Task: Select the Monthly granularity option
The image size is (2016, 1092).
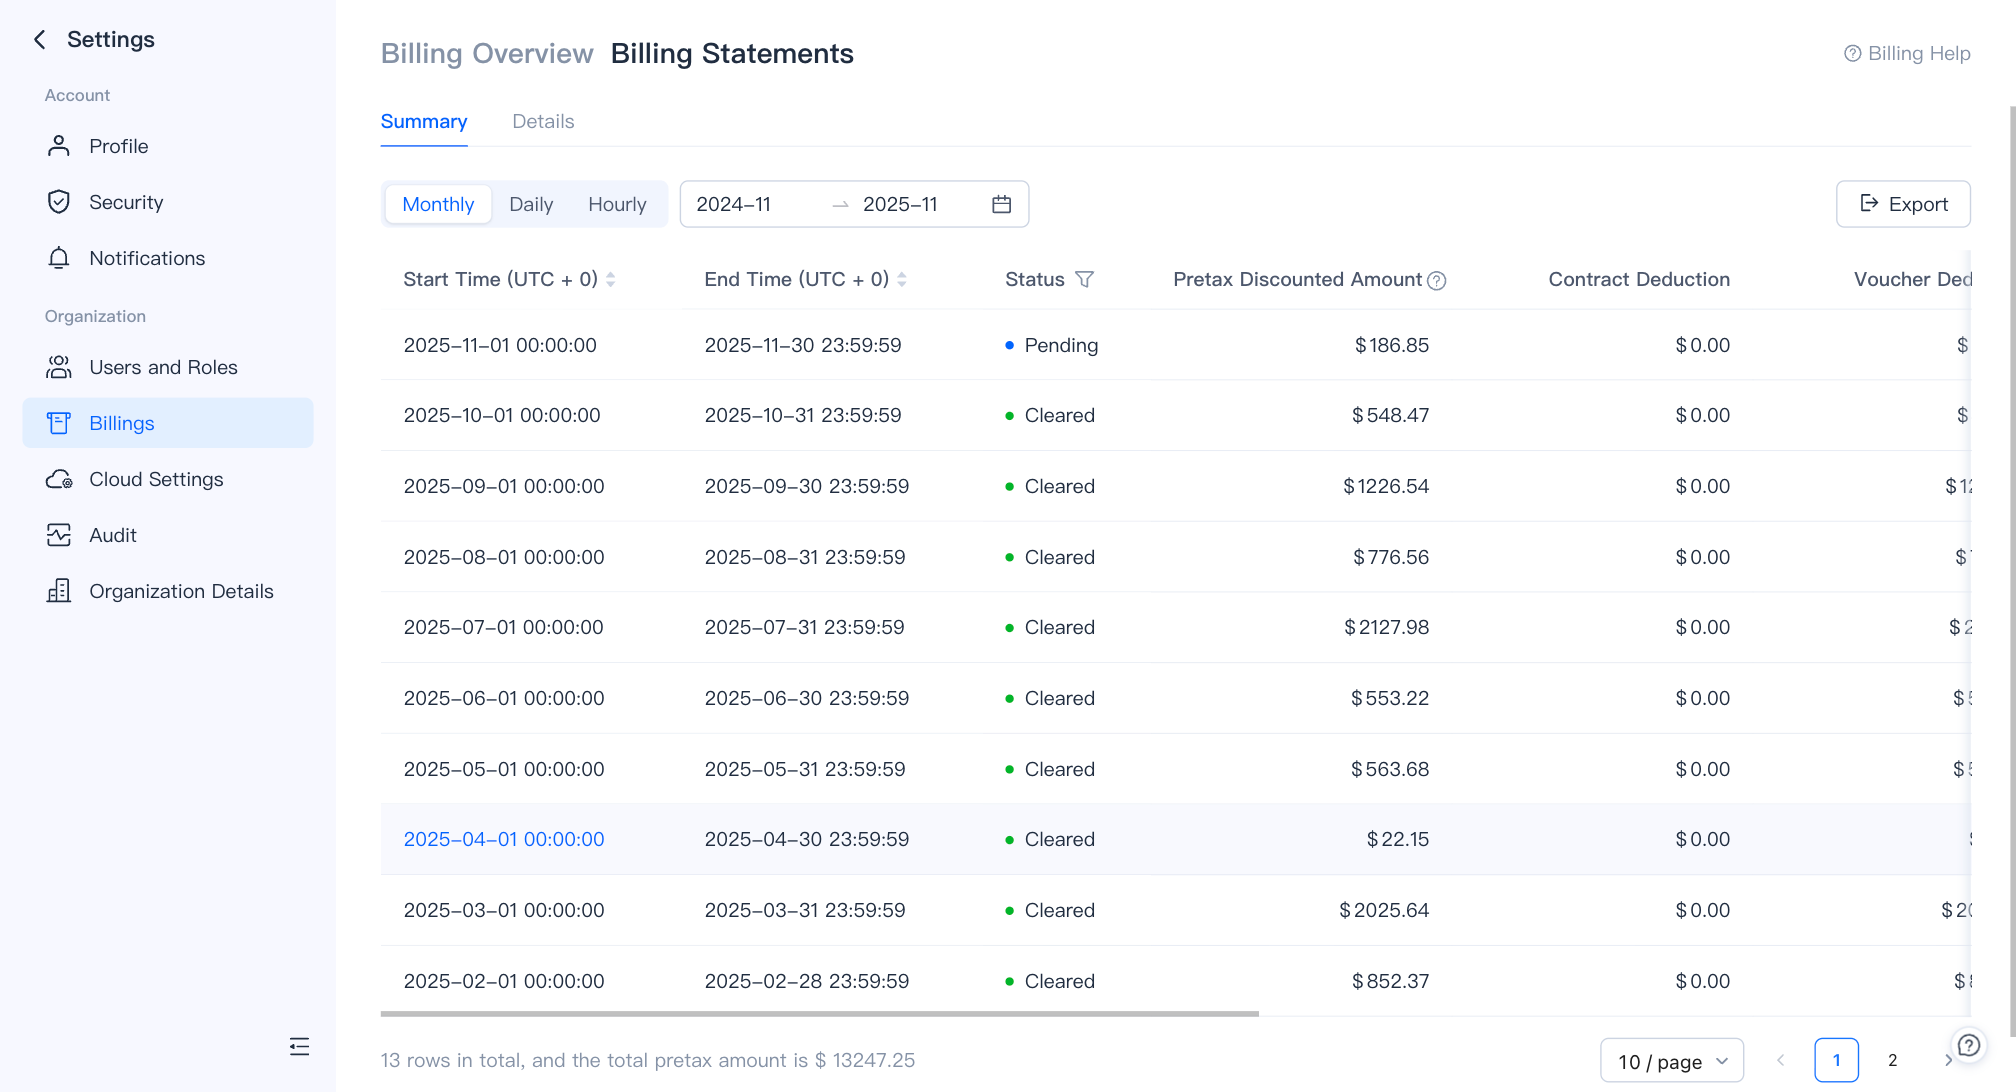Action: click(438, 204)
